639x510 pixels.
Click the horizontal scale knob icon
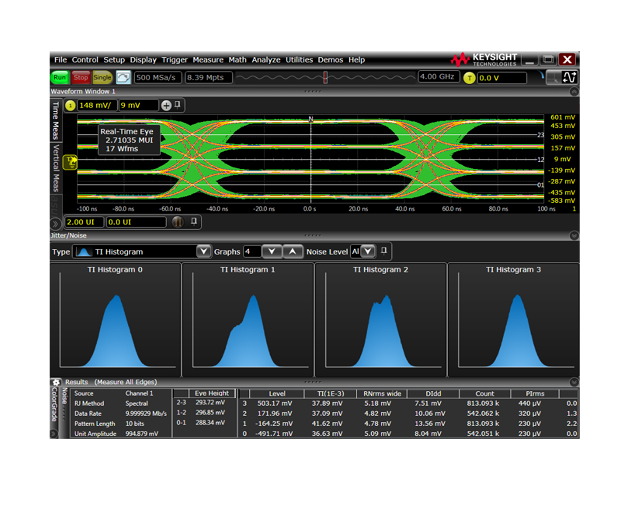tap(177, 222)
